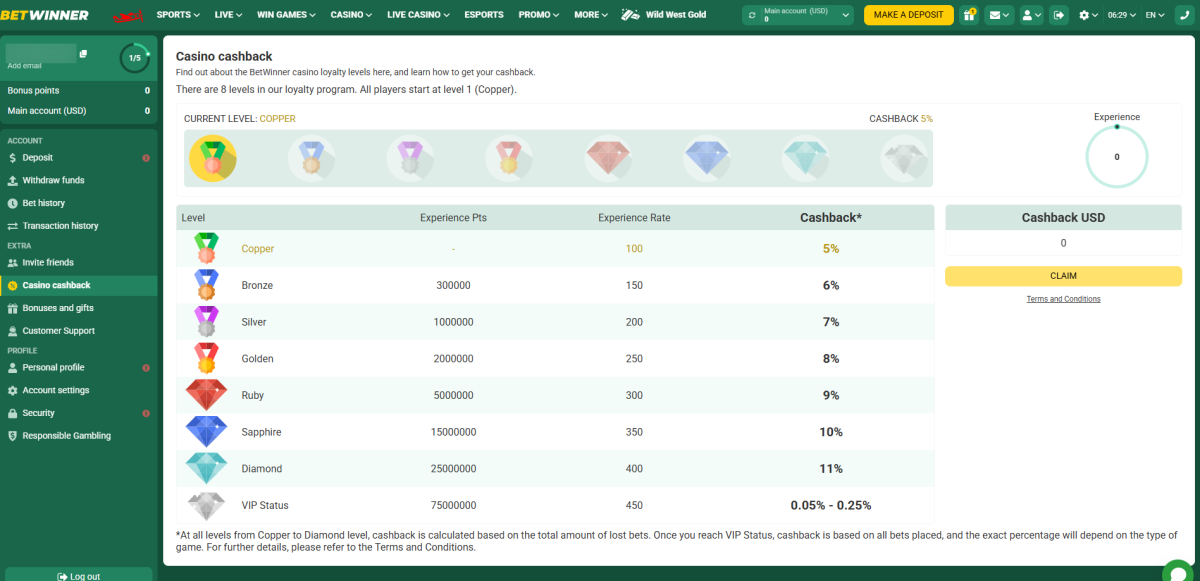Open the gift bonuses icon
This screenshot has height=581, width=1200.
pos(969,15)
